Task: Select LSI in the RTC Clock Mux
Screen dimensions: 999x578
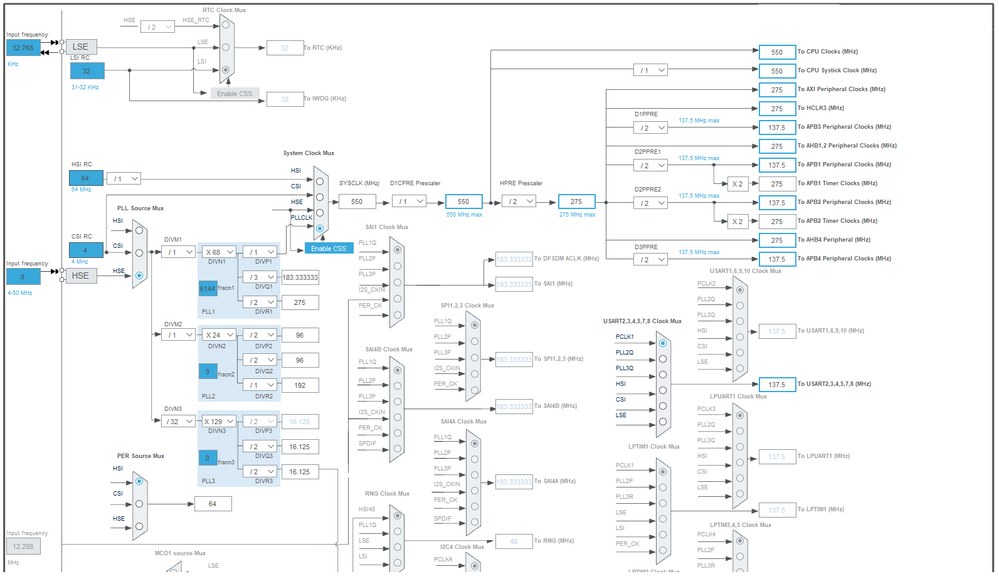Action: tap(226, 70)
